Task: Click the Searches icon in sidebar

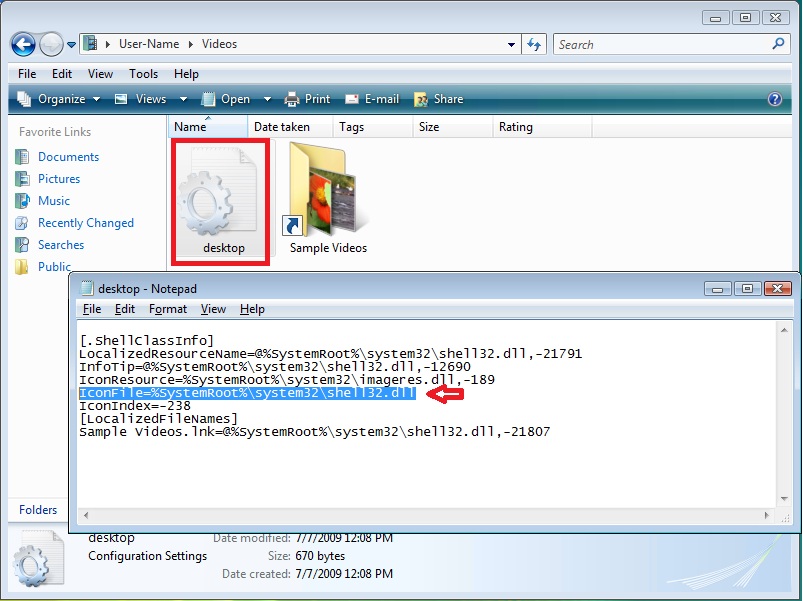Action: 22,245
